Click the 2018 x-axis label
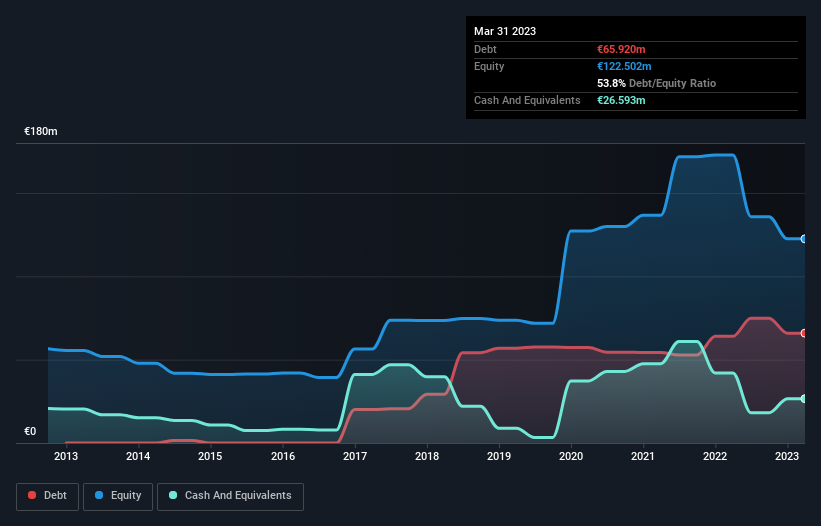 [x=427, y=456]
